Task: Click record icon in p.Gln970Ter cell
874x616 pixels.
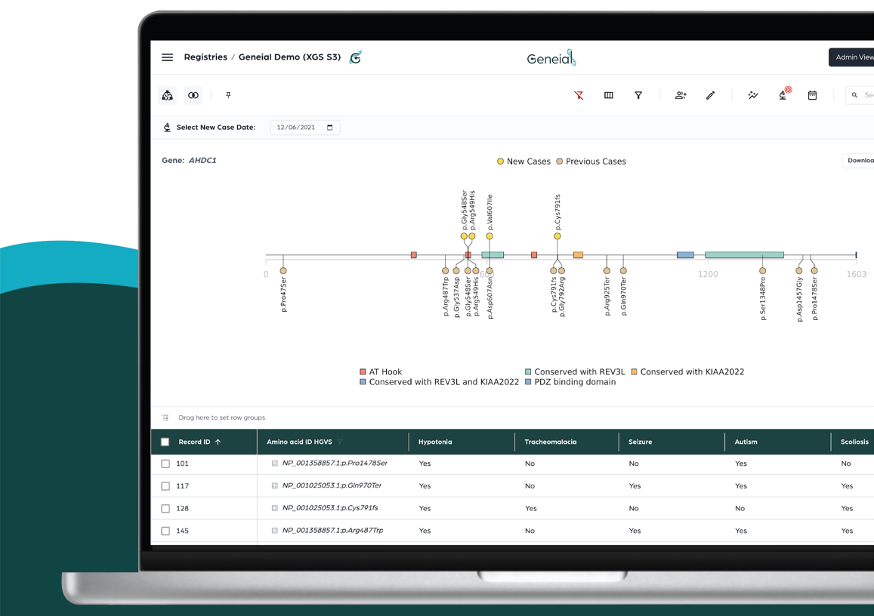Action: click(275, 486)
